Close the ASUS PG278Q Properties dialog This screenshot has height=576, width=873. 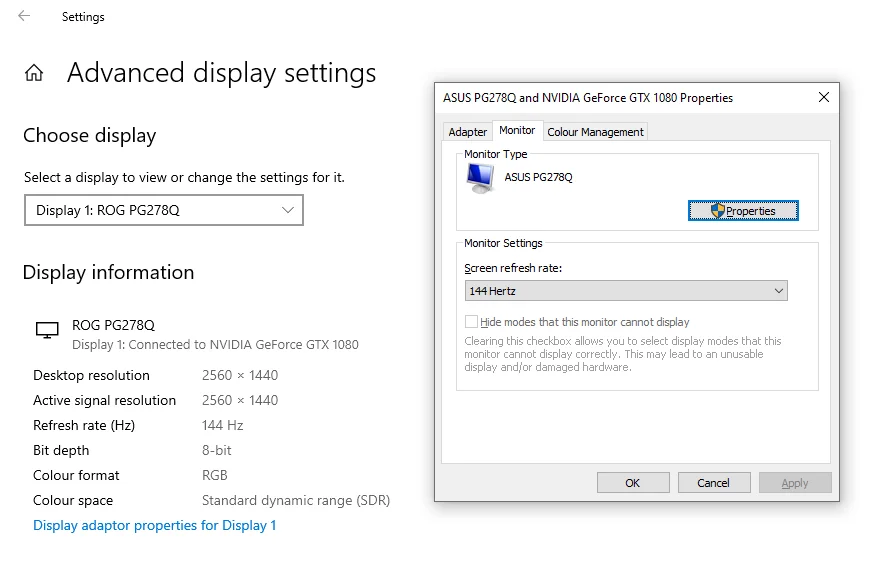point(824,97)
